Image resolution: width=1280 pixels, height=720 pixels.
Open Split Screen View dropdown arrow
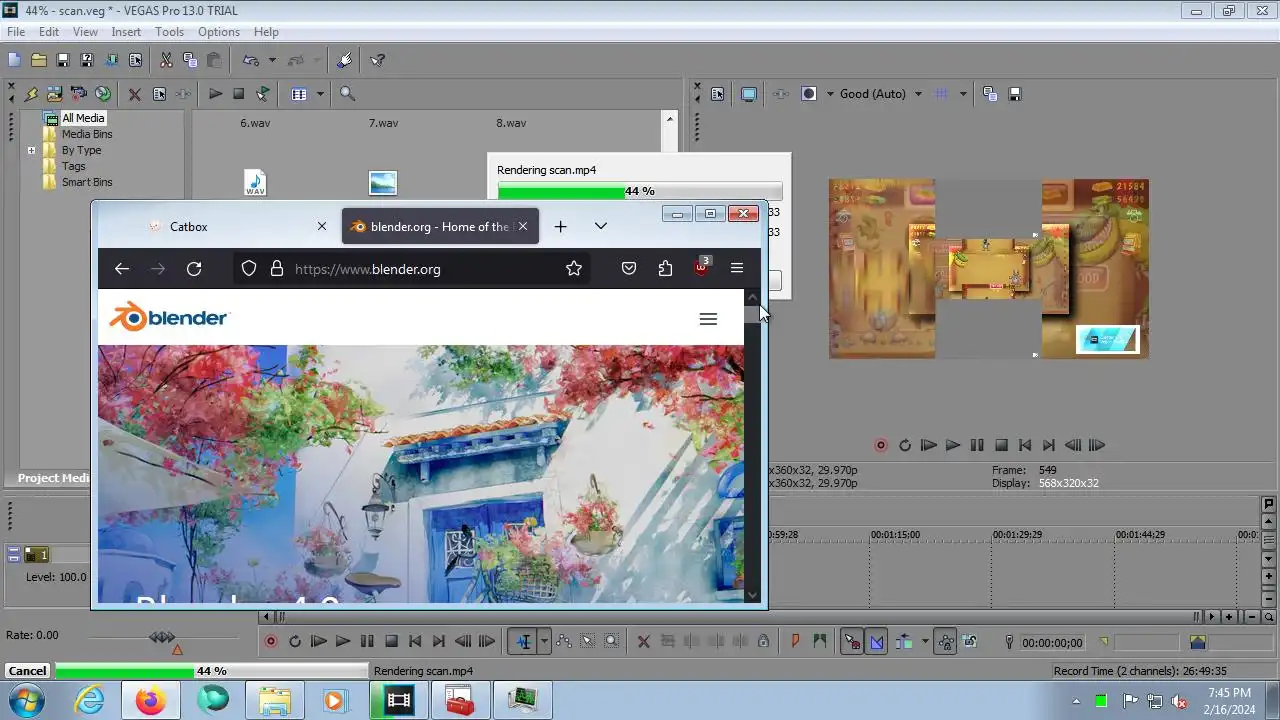(830, 94)
